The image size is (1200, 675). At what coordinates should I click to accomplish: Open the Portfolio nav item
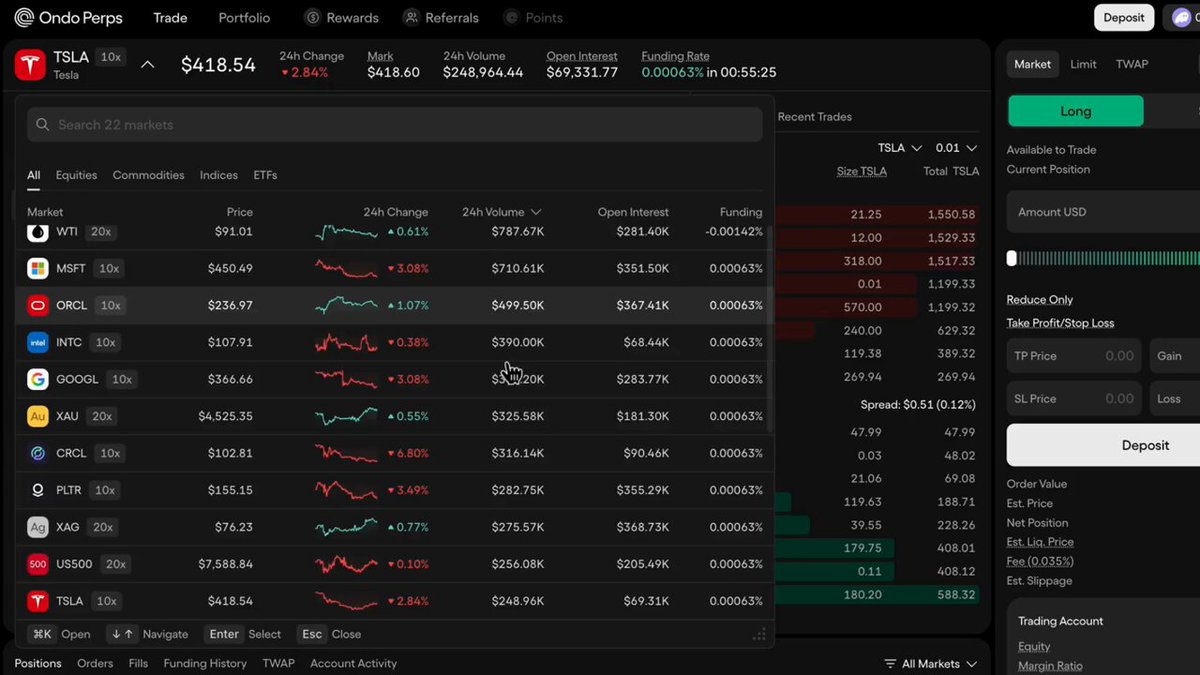click(244, 18)
